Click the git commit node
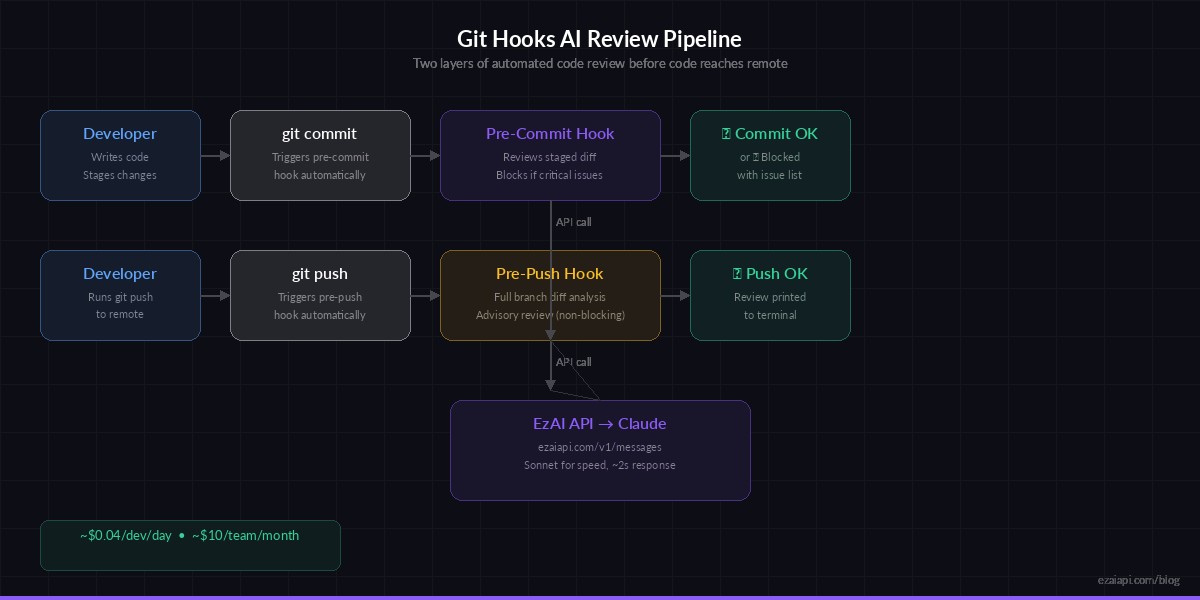Image resolution: width=1200 pixels, height=600 pixels. point(320,155)
